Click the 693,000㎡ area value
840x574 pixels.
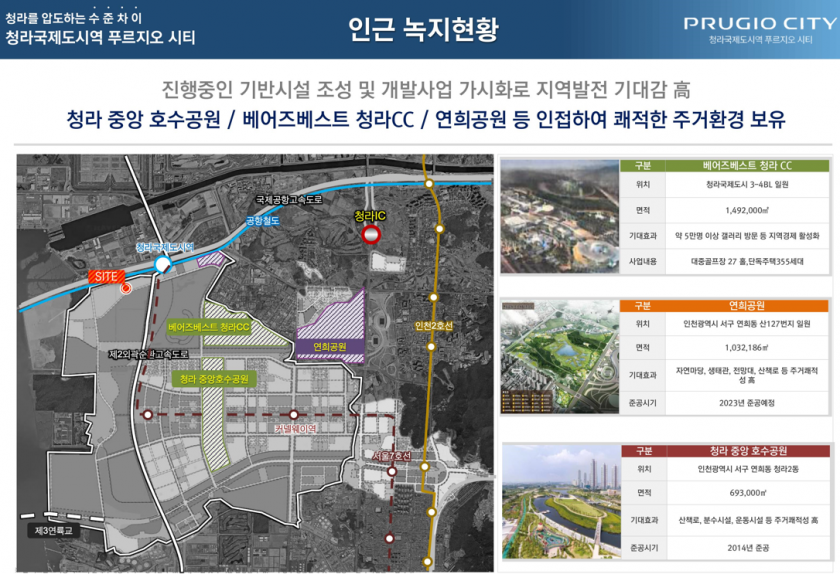coord(748,493)
